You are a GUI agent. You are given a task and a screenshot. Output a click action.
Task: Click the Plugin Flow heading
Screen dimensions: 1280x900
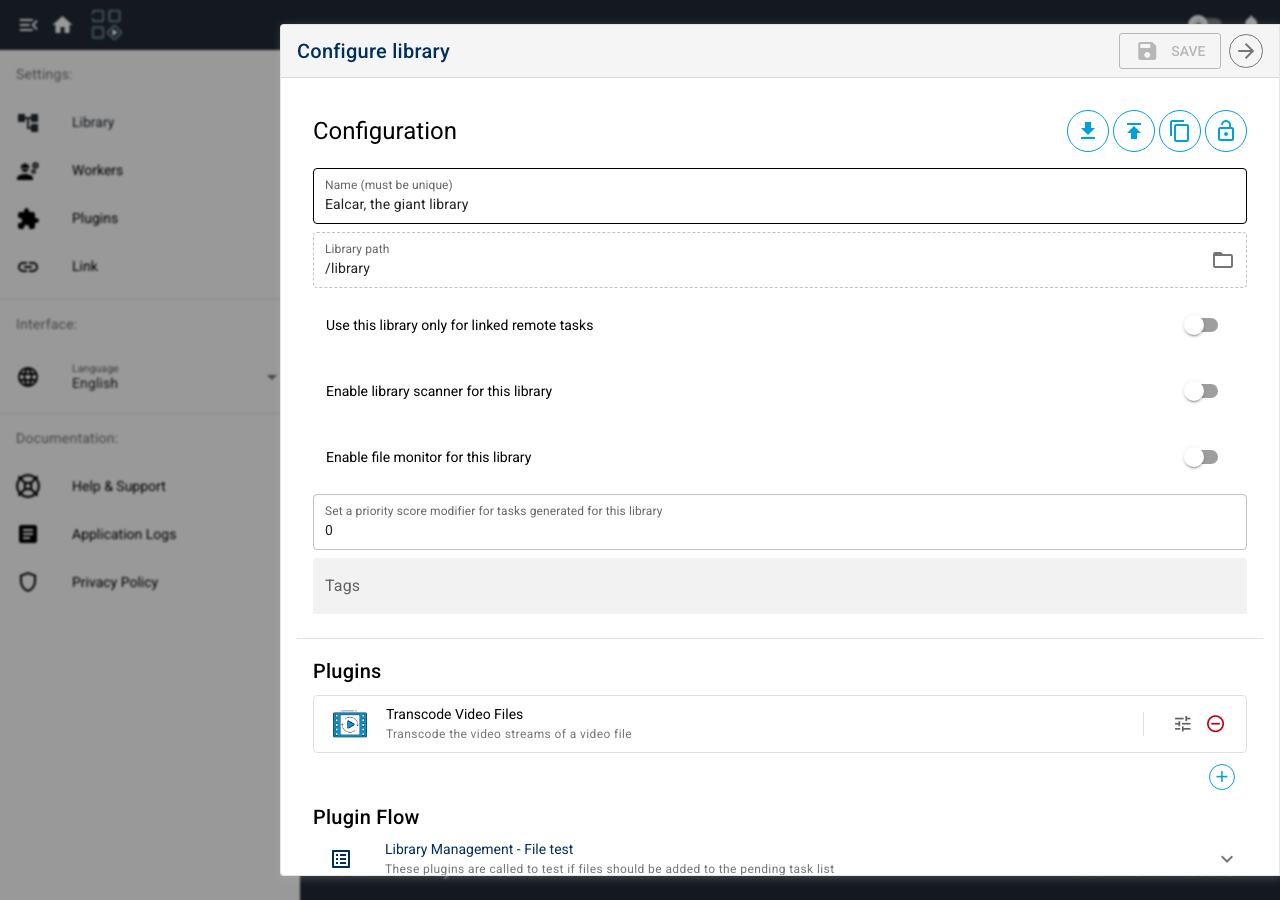[366, 817]
